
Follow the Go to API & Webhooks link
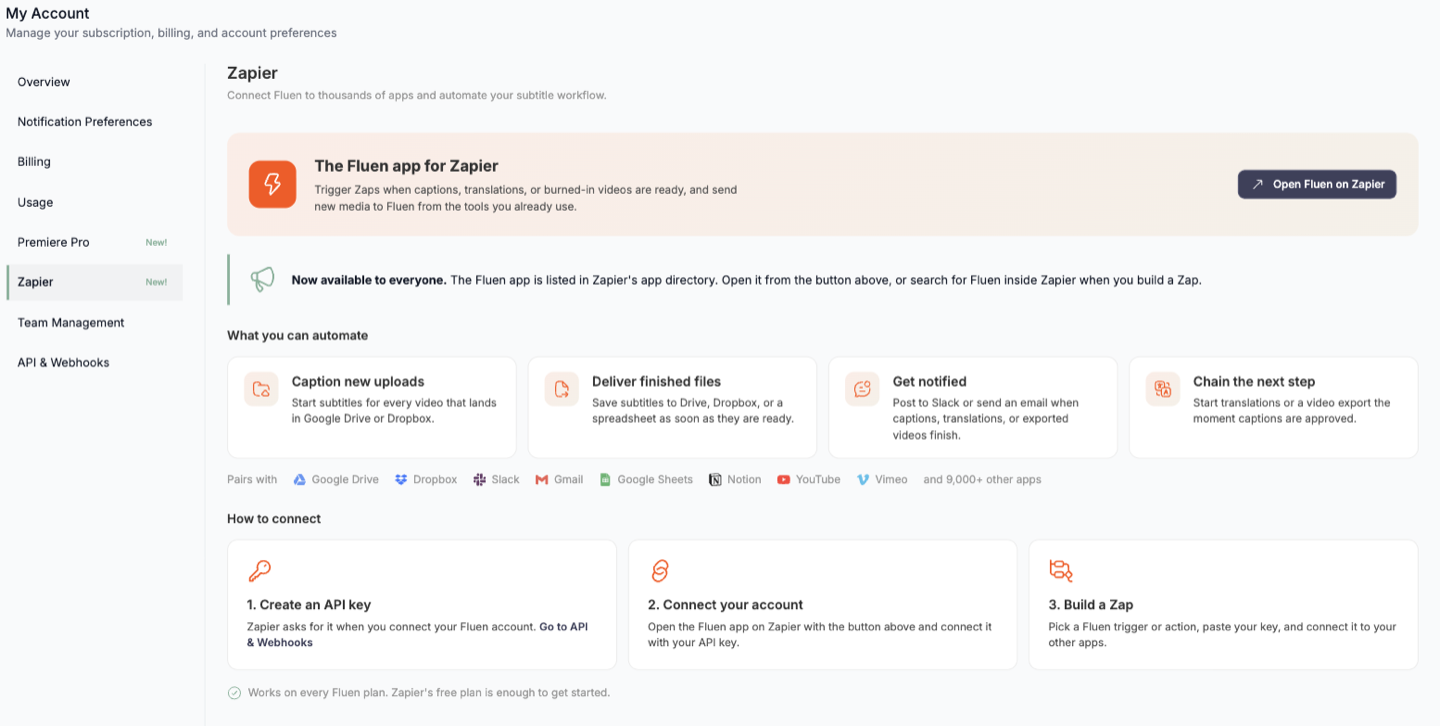pyautogui.click(x=564, y=627)
